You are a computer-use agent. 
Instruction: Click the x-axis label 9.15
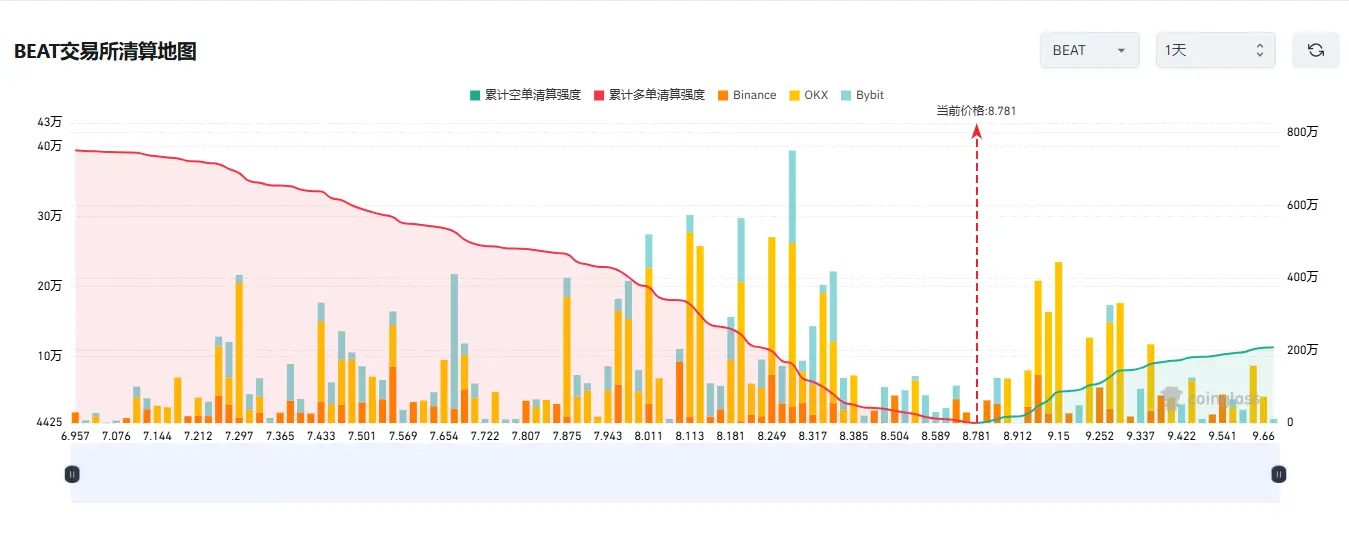1058,436
